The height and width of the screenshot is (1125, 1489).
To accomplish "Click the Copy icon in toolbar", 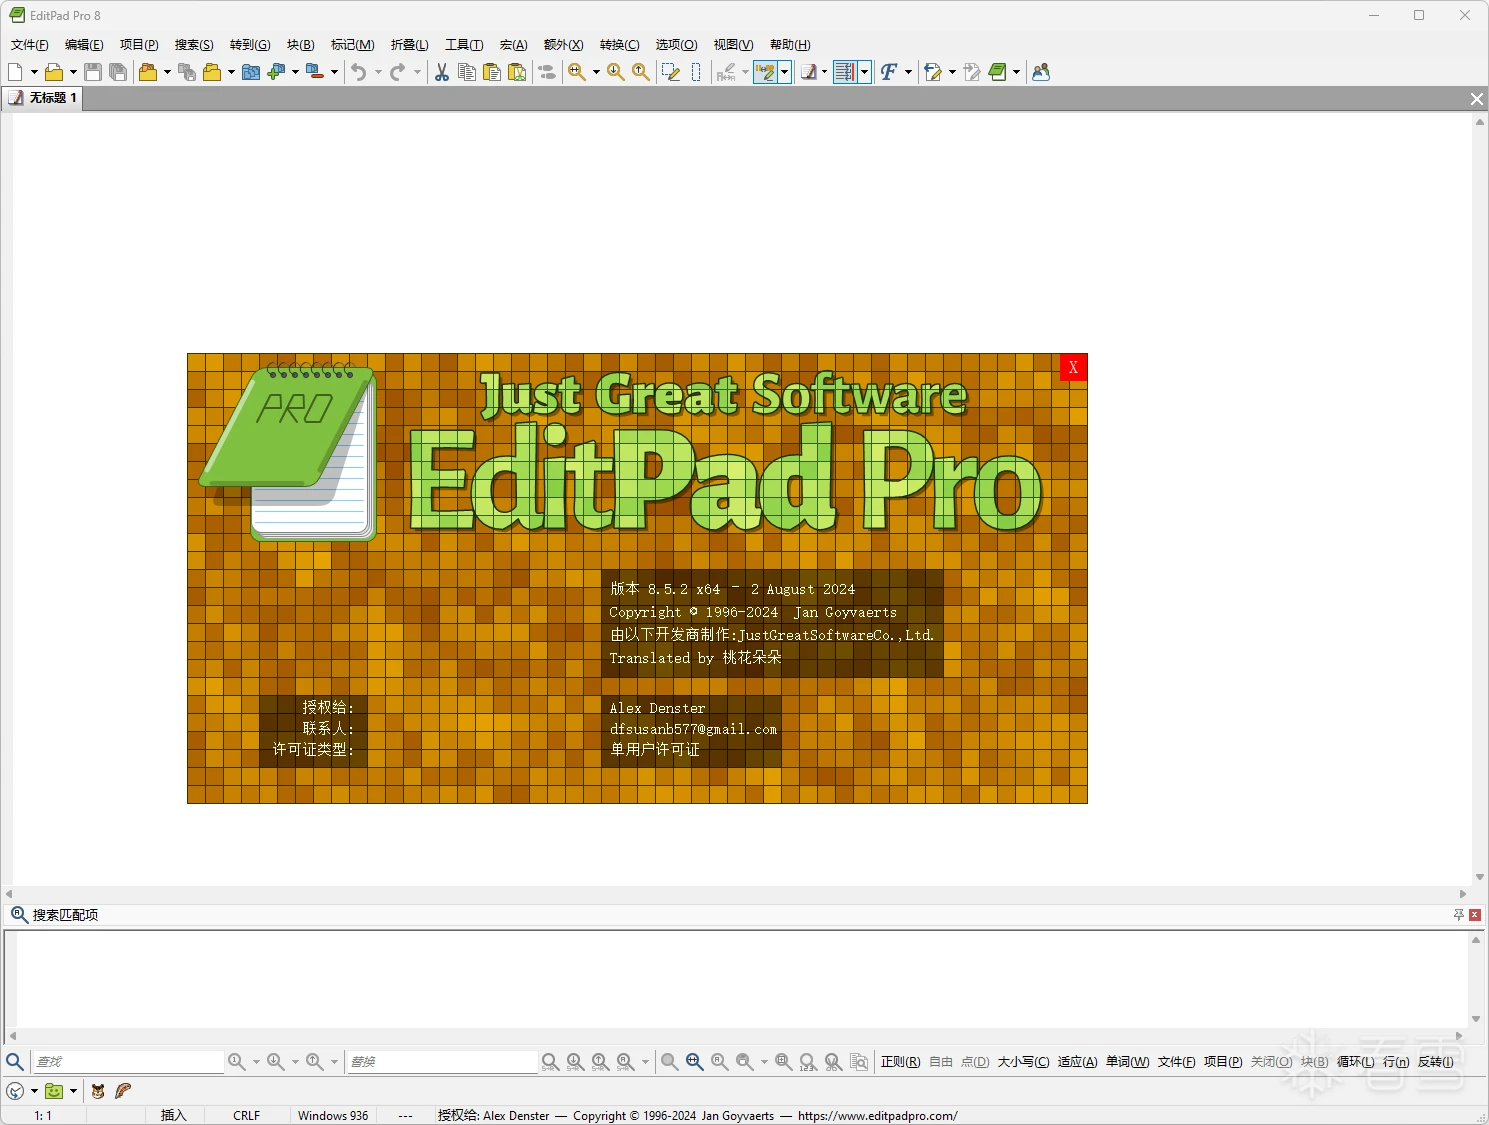I will coord(467,72).
